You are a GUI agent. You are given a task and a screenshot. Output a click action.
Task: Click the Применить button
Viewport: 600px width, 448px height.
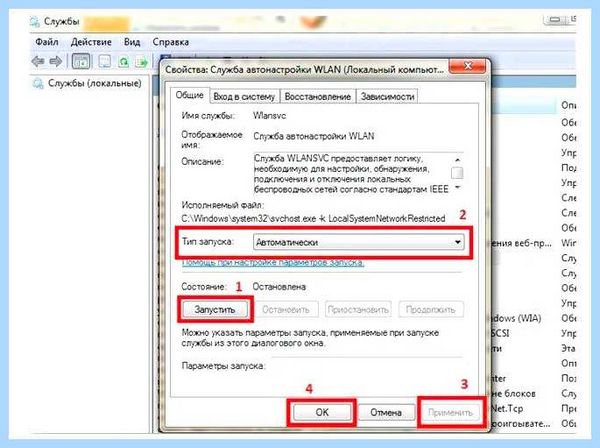(450, 412)
